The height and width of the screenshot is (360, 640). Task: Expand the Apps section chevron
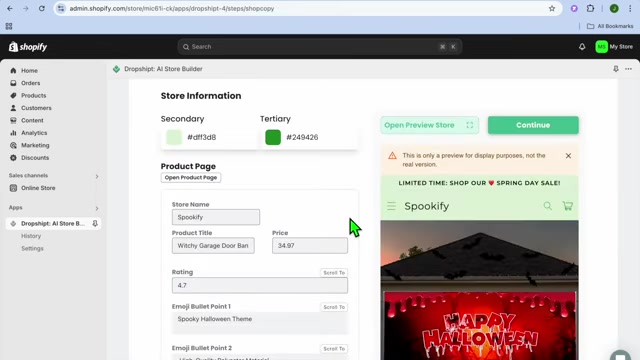pyautogui.click(x=97, y=208)
